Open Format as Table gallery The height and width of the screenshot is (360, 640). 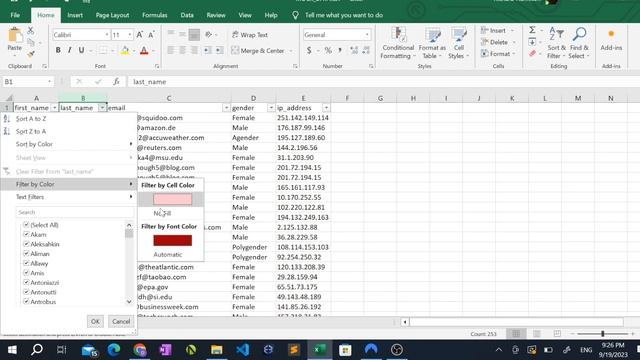(x=432, y=43)
